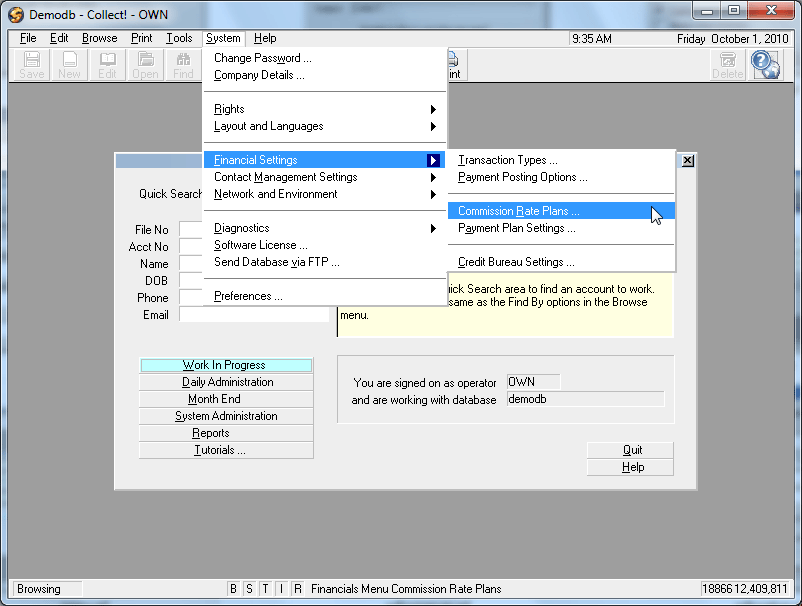Screen dimensions: 802x606
Task: Select Commission Rate Plans item
Action: 561,211
